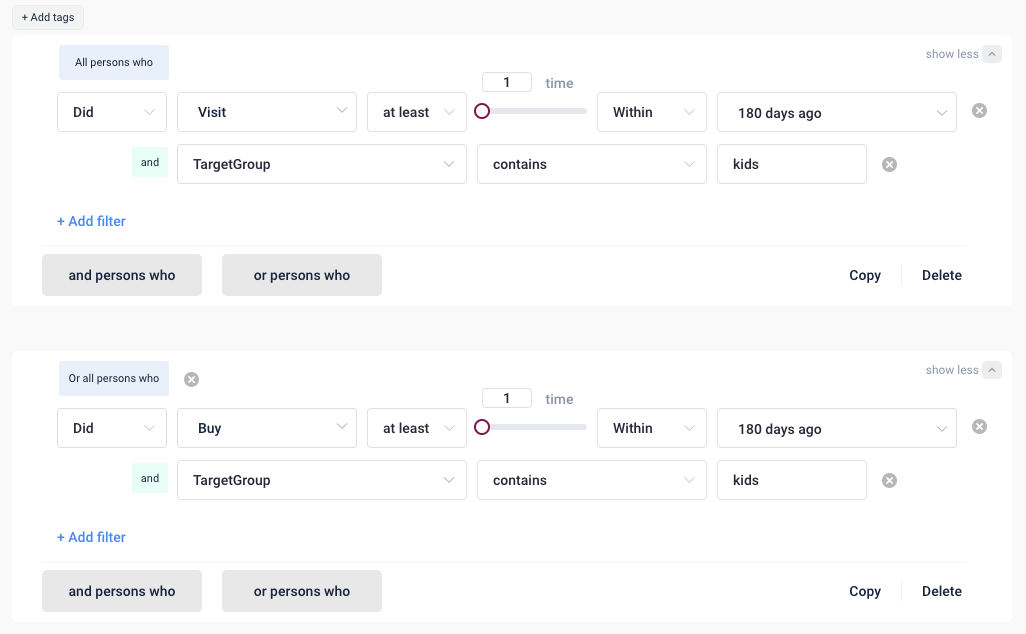Click '+ Add filter' in the first block
Viewport: 1026px width, 634px height.
[91, 221]
